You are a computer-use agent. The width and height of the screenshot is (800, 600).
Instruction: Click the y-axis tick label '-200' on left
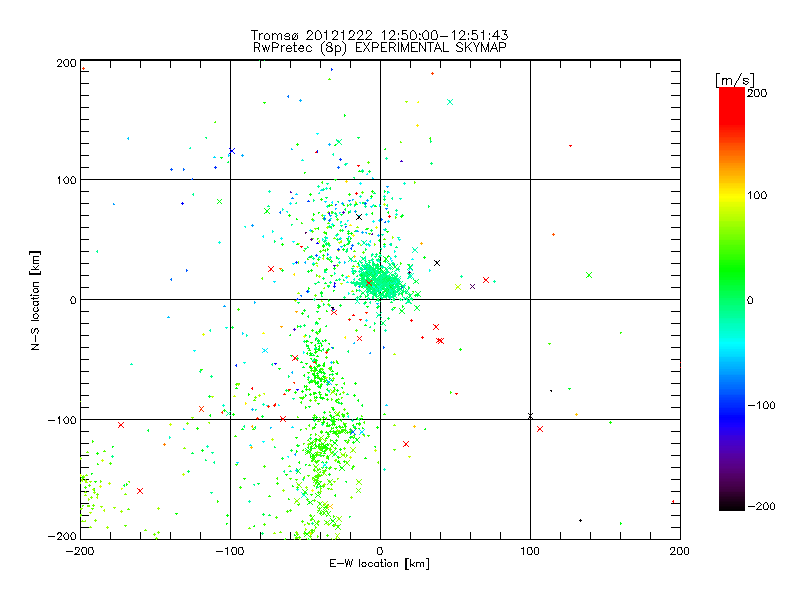click(62, 536)
